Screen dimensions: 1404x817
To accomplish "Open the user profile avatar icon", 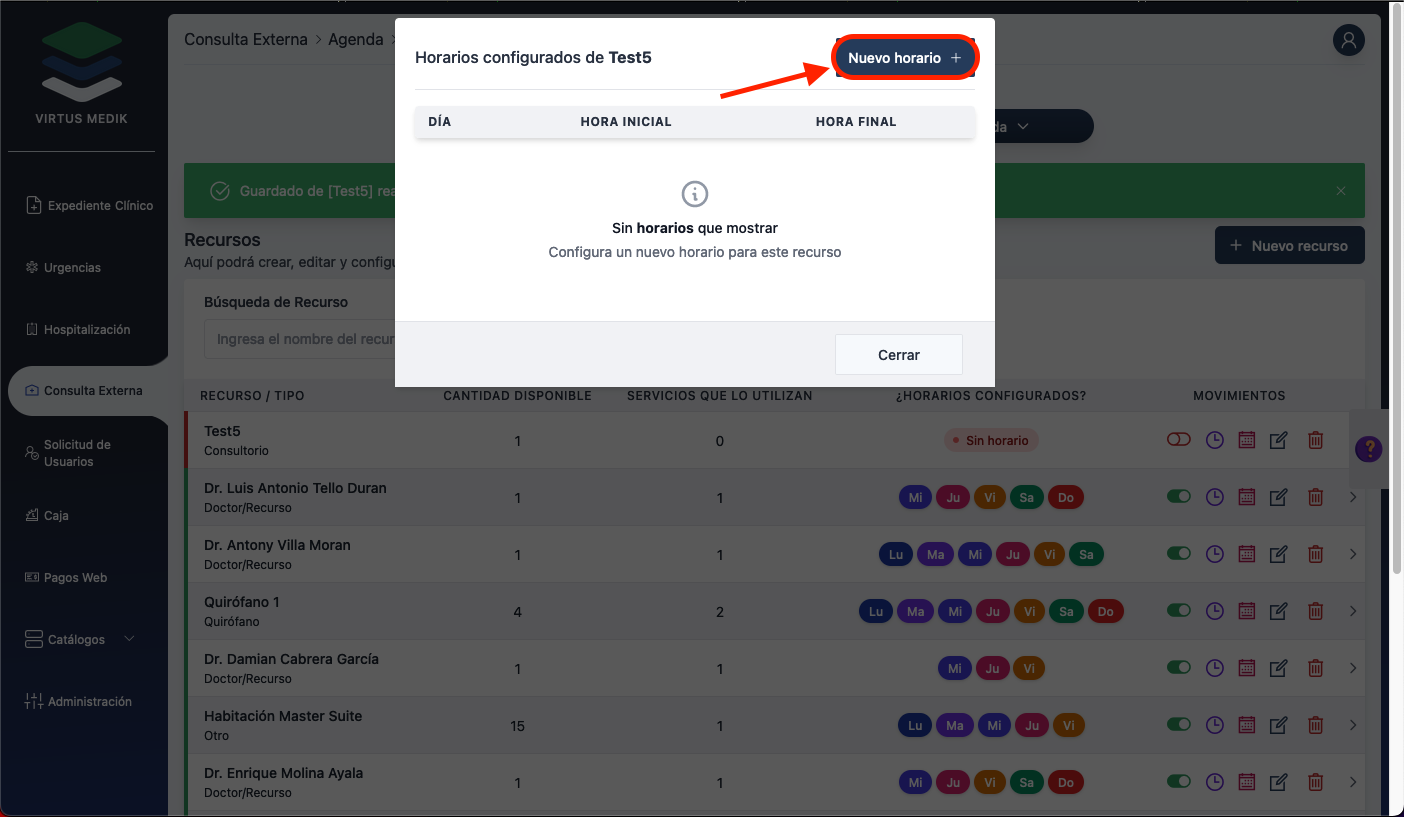I will pos(1348,41).
